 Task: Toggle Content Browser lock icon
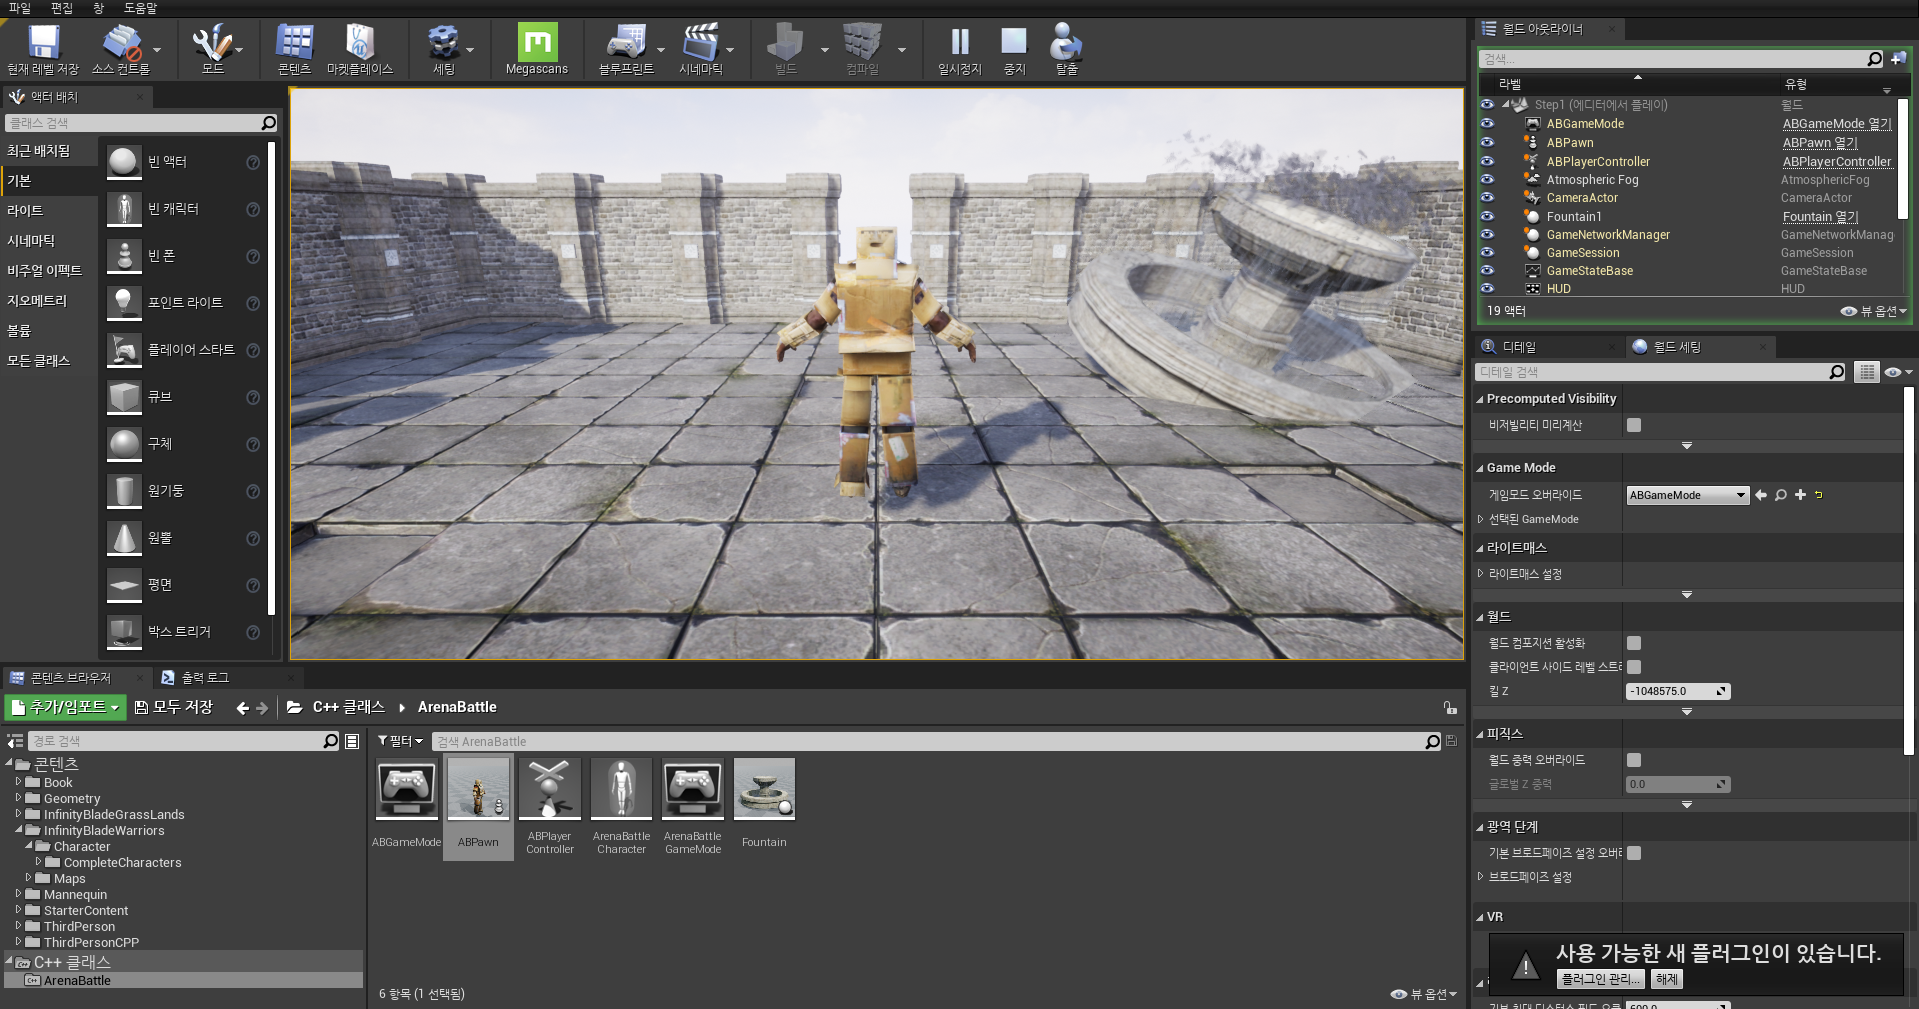[x=1450, y=707]
